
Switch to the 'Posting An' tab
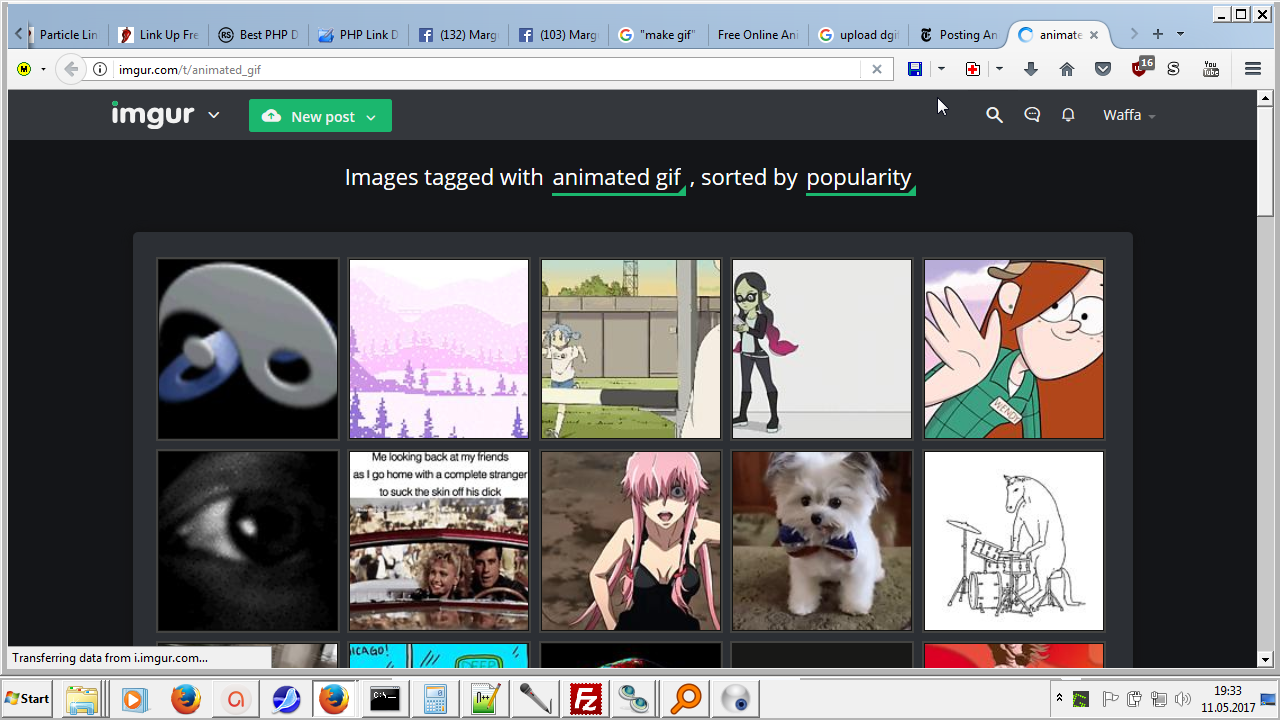pos(958,35)
